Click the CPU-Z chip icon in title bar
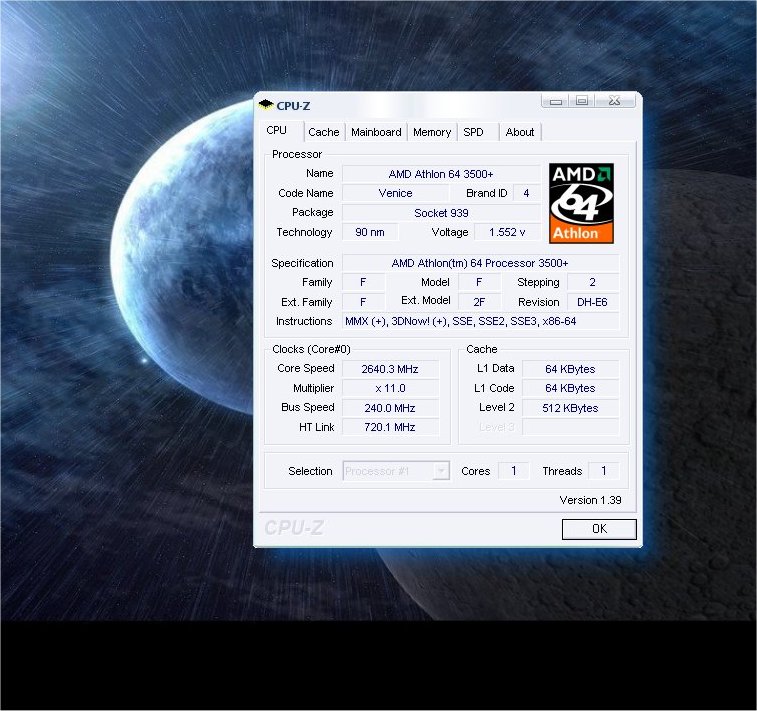This screenshot has width=757, height=711. coord(266,104)
